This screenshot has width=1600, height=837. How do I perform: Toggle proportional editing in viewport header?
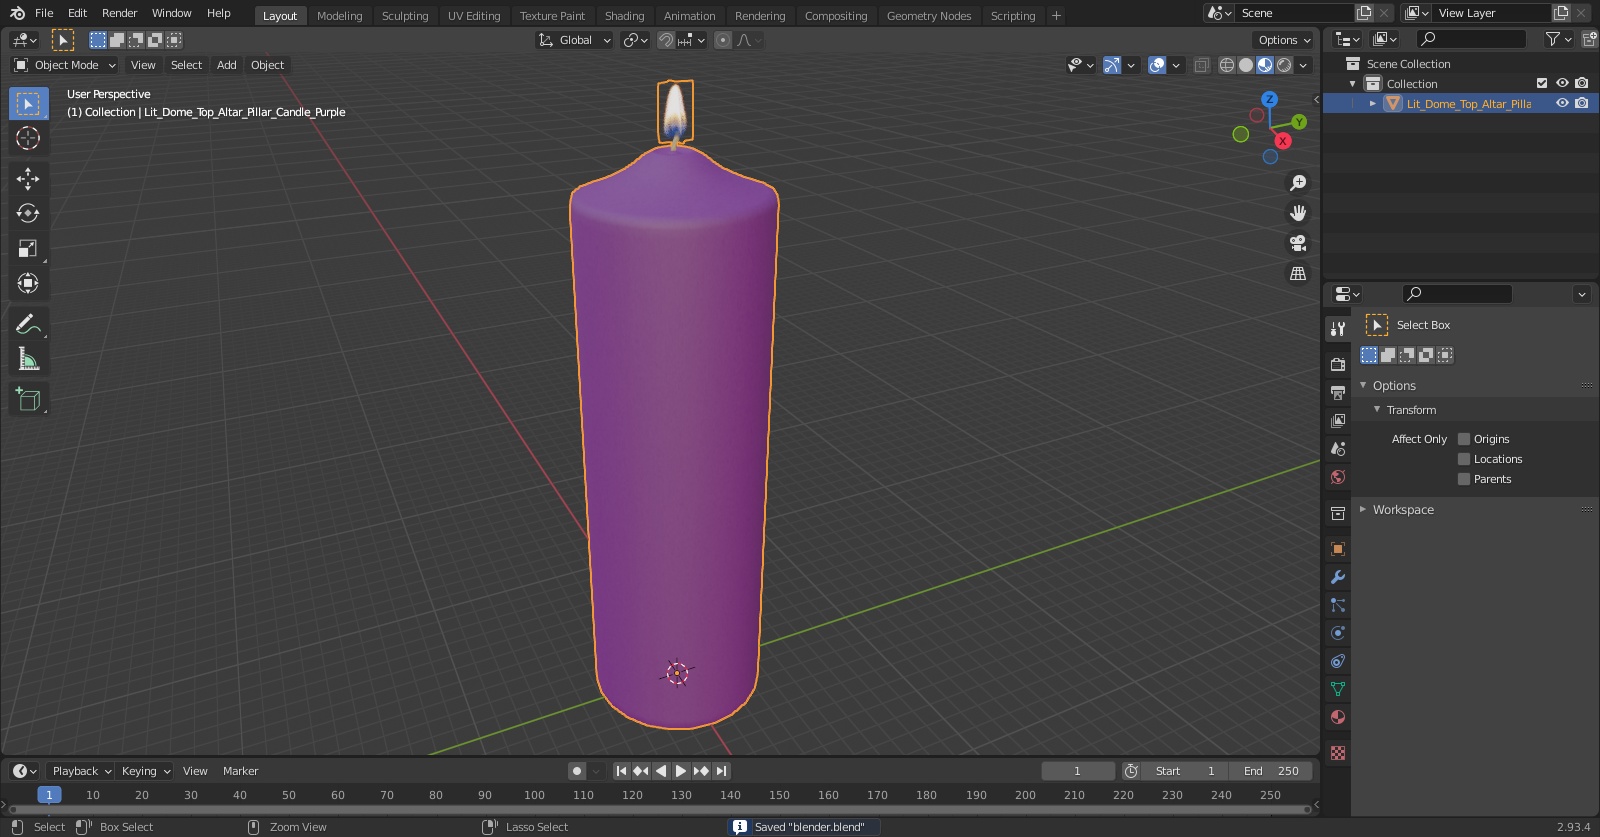[723, 40]
